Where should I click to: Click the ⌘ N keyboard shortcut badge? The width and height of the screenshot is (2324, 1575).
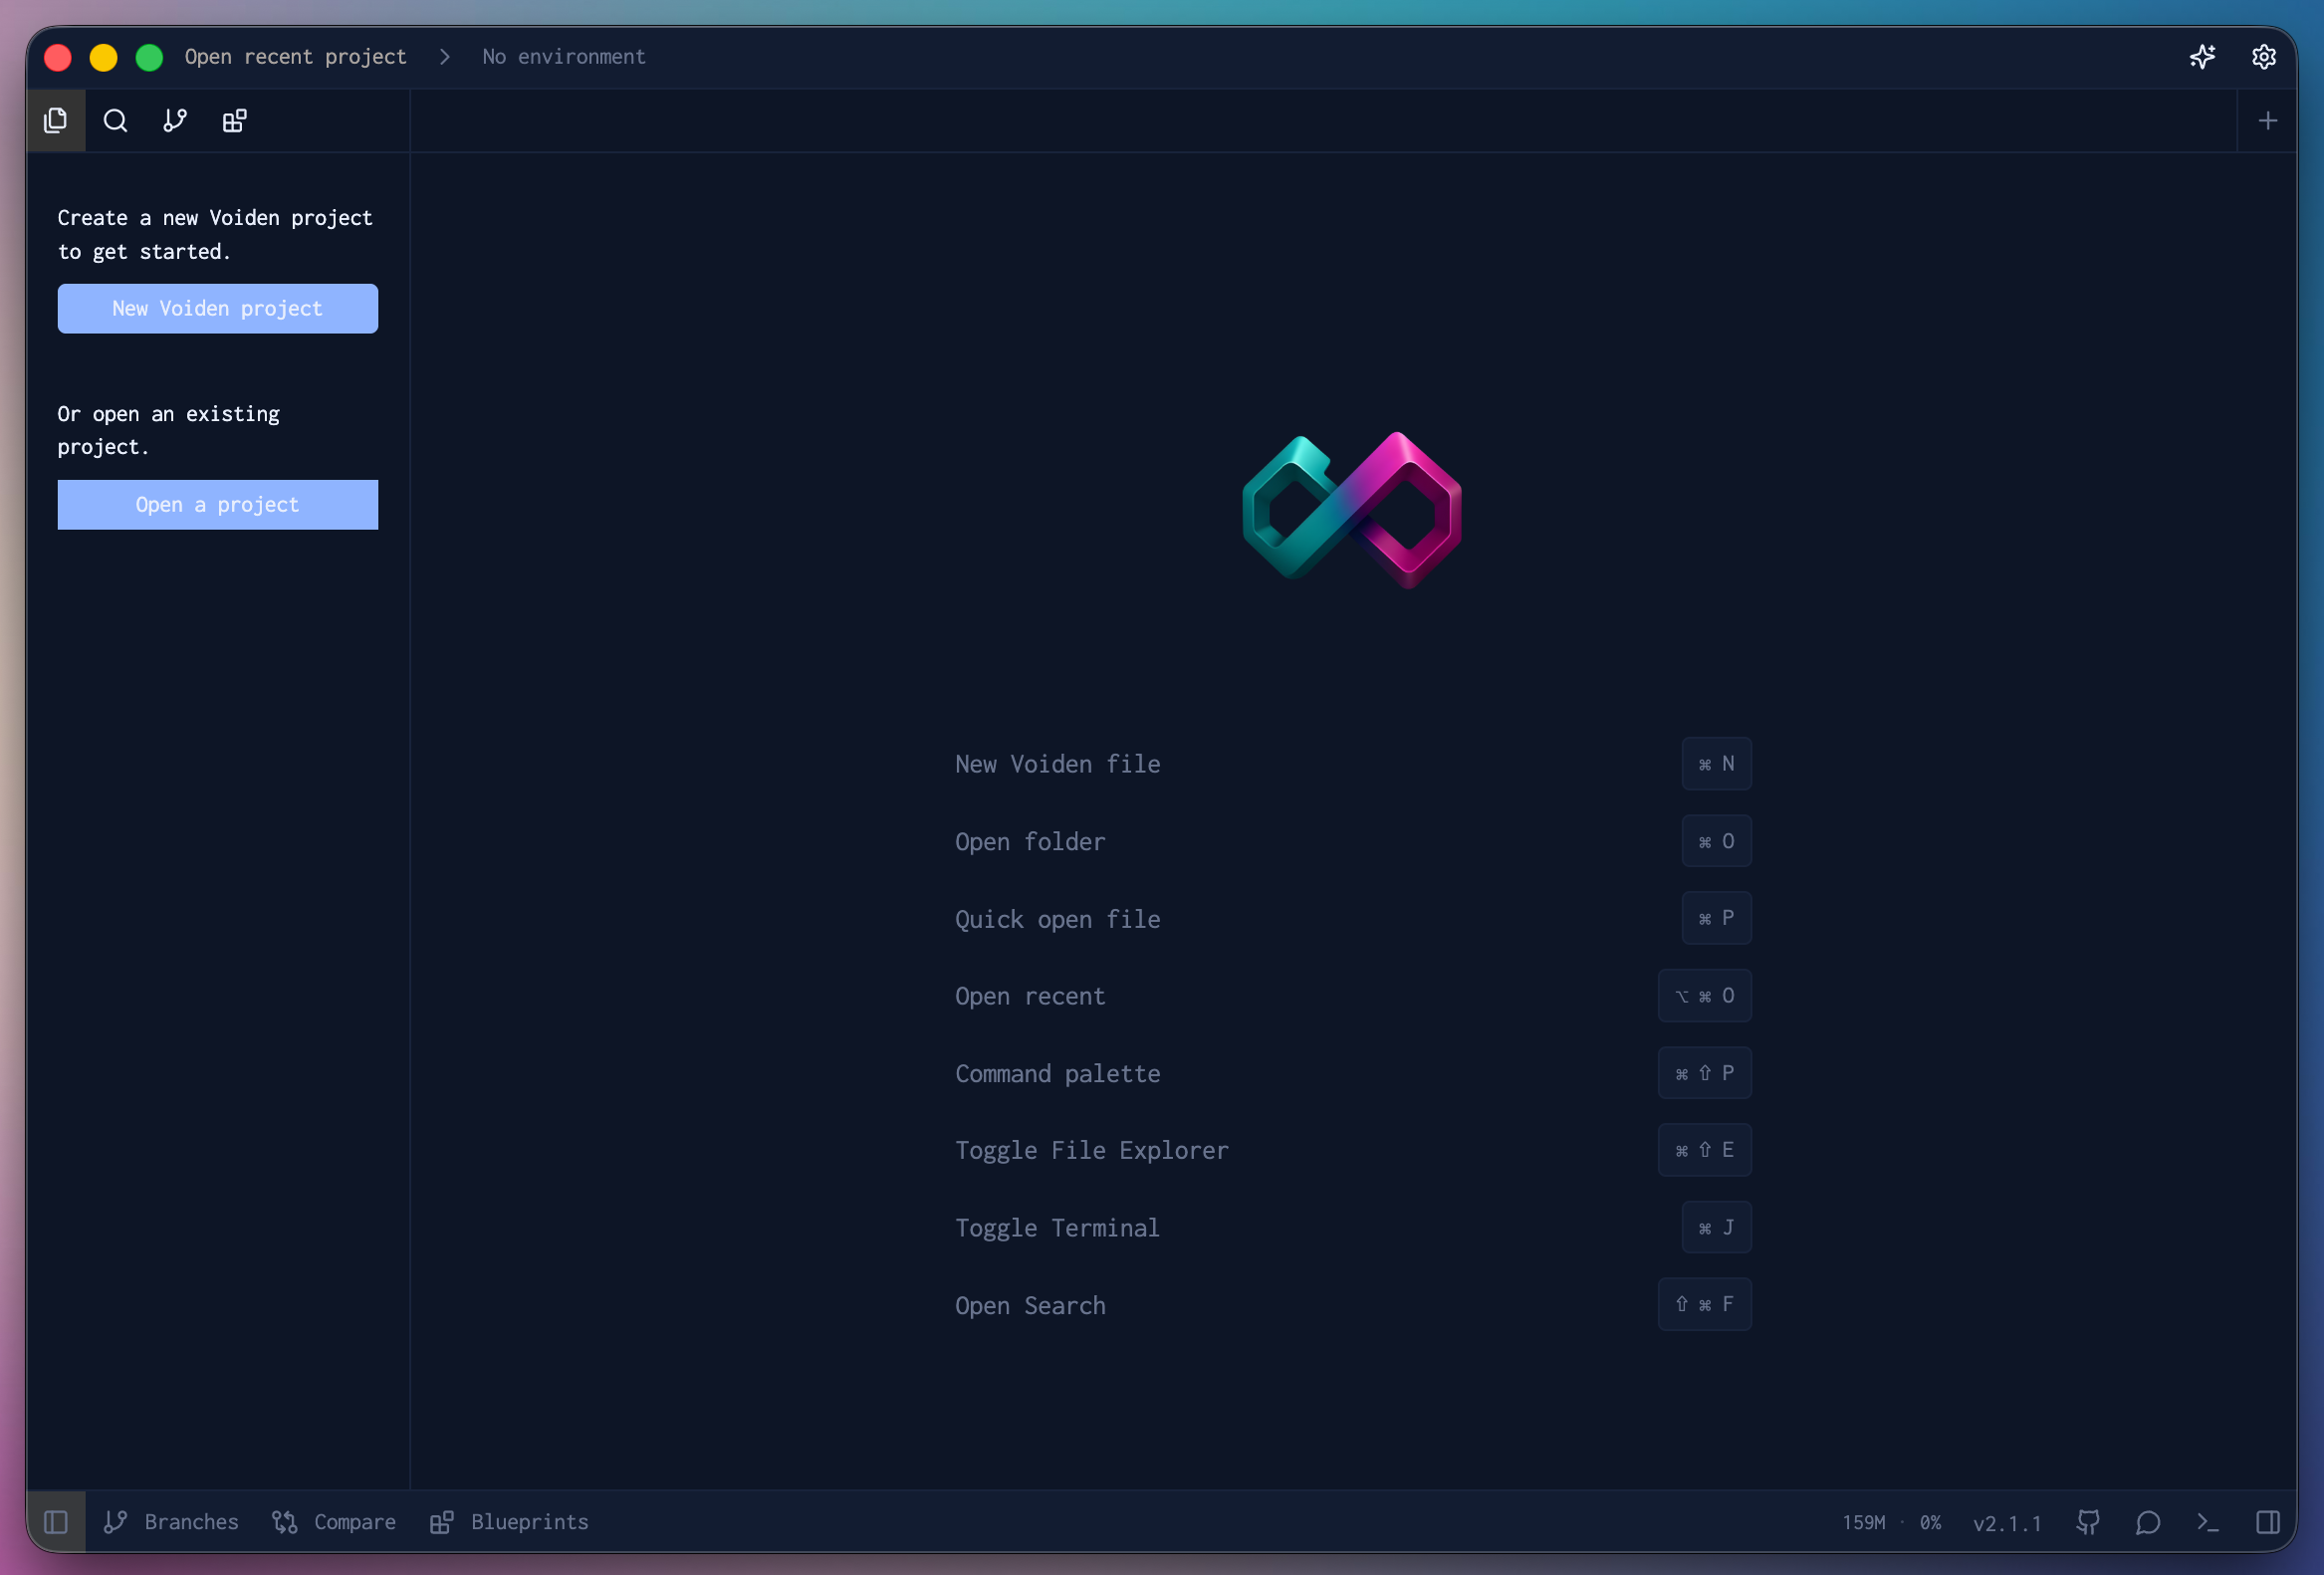point(1716,764)
